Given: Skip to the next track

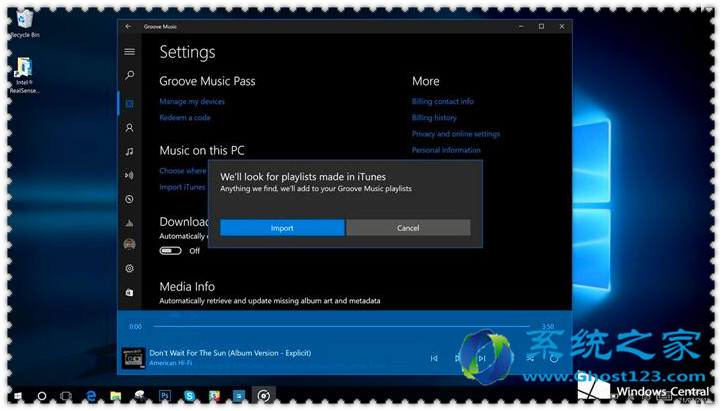Looking at the screenshot, I should coord(482,358).
